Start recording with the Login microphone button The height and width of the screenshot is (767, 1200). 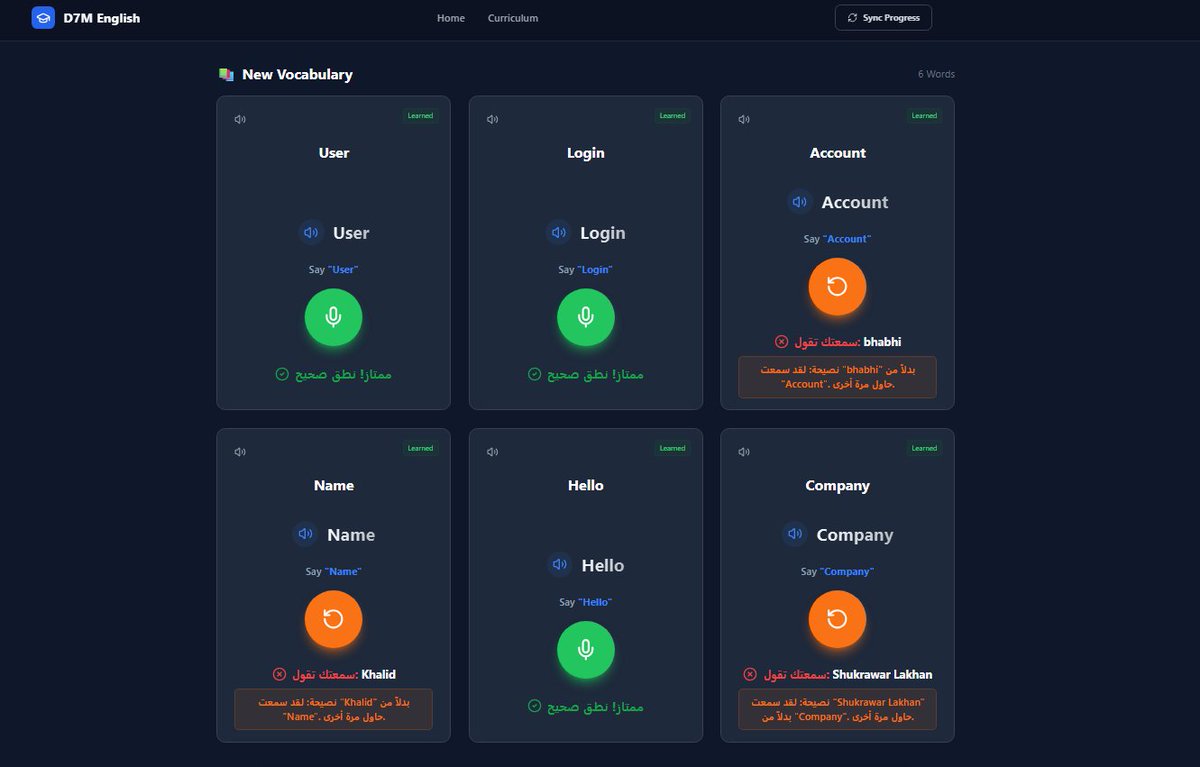[586, 317]
